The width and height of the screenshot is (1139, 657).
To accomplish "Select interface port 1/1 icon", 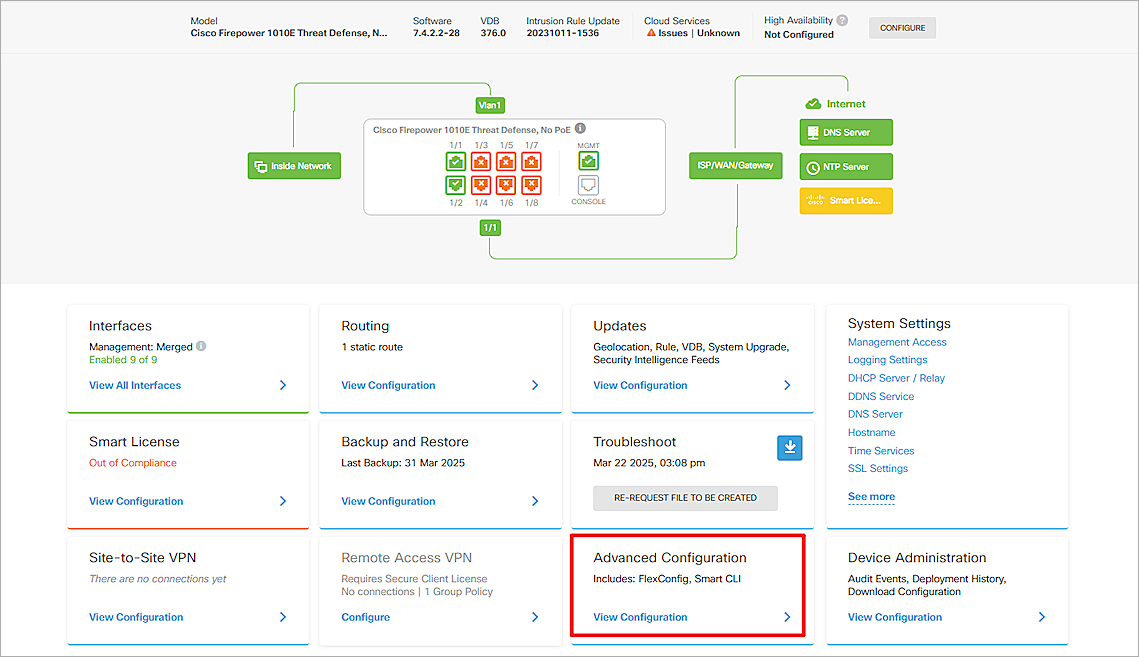I will [457, 160].
